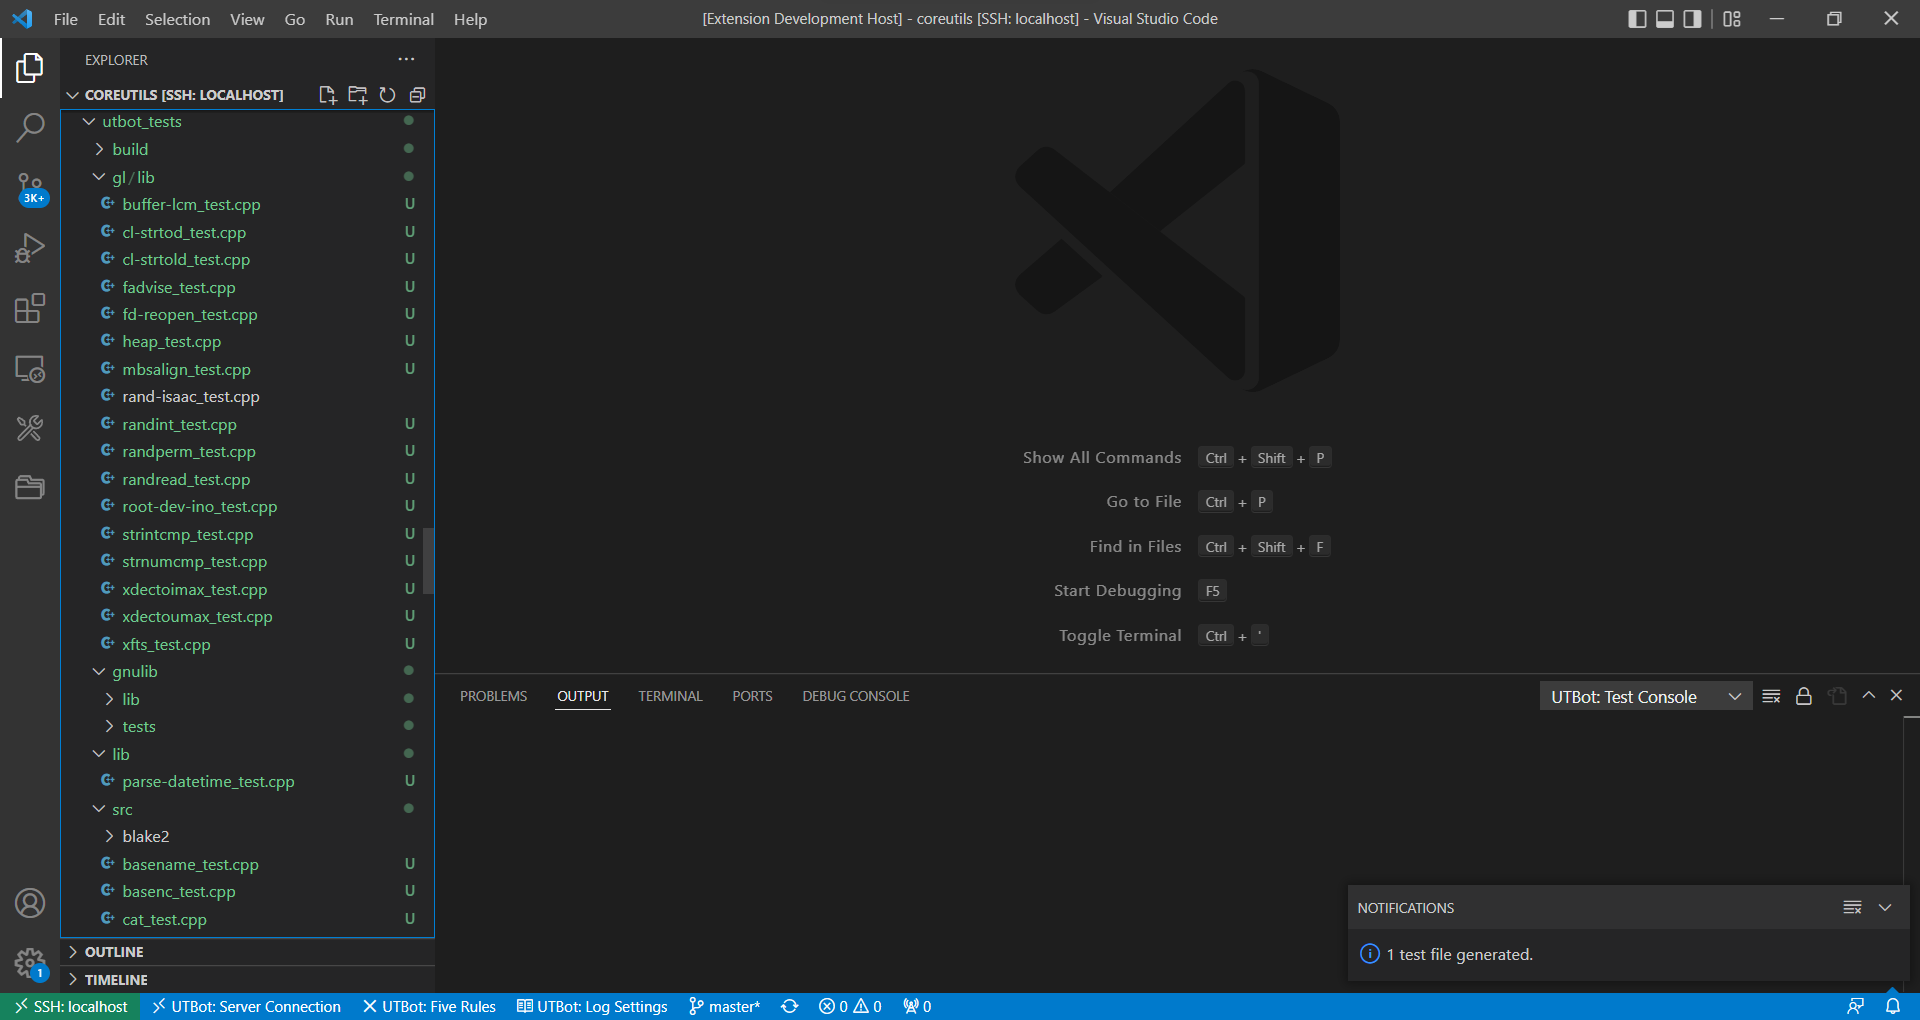Open the Selection menu
1920x1020 pixels.
(177, 19)
